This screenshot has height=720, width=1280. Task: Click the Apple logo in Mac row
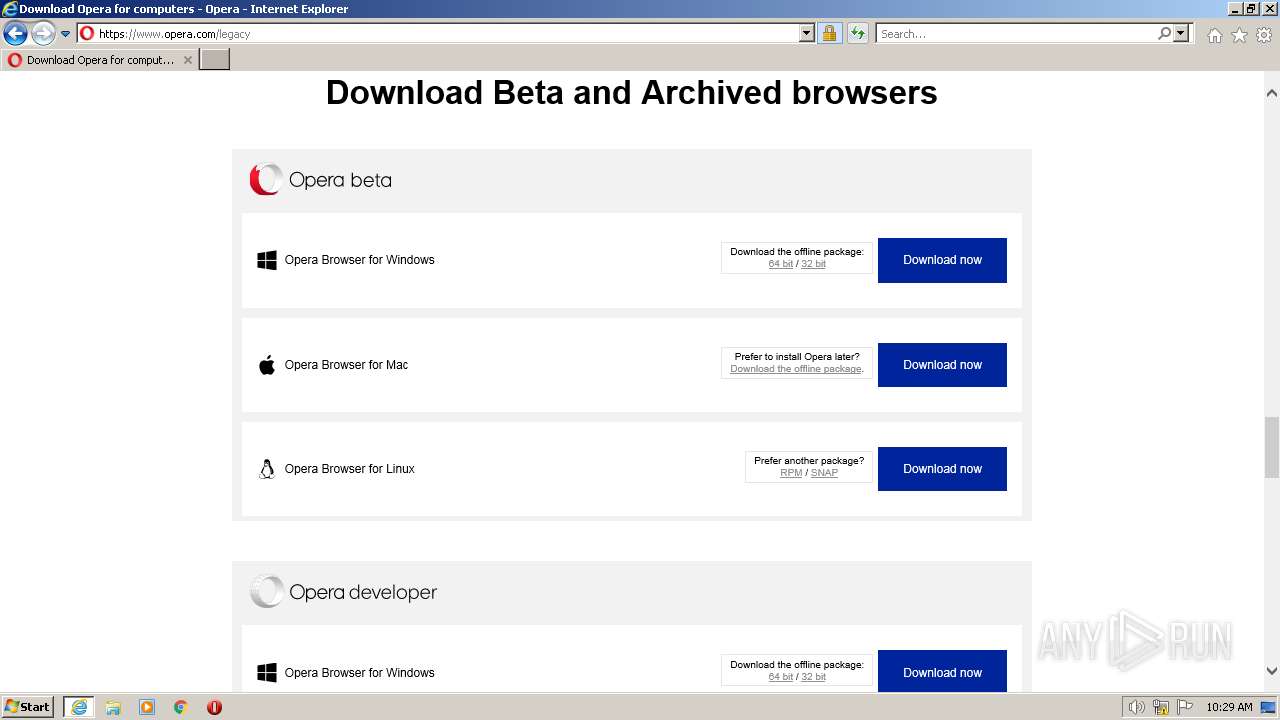[x=267, y=364]
